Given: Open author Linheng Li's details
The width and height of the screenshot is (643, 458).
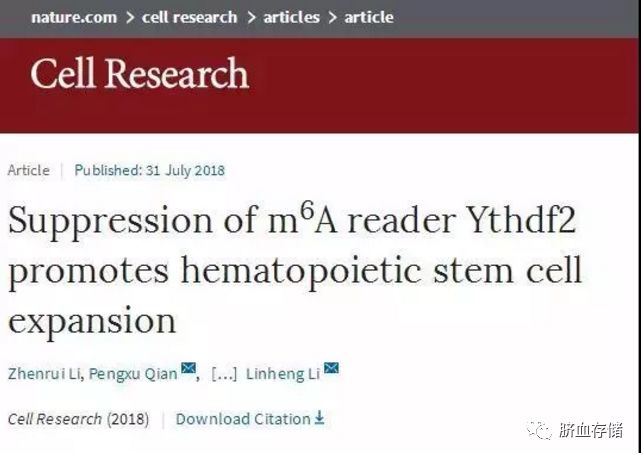Looking at the screenshot, I should (x=283, y=374).
